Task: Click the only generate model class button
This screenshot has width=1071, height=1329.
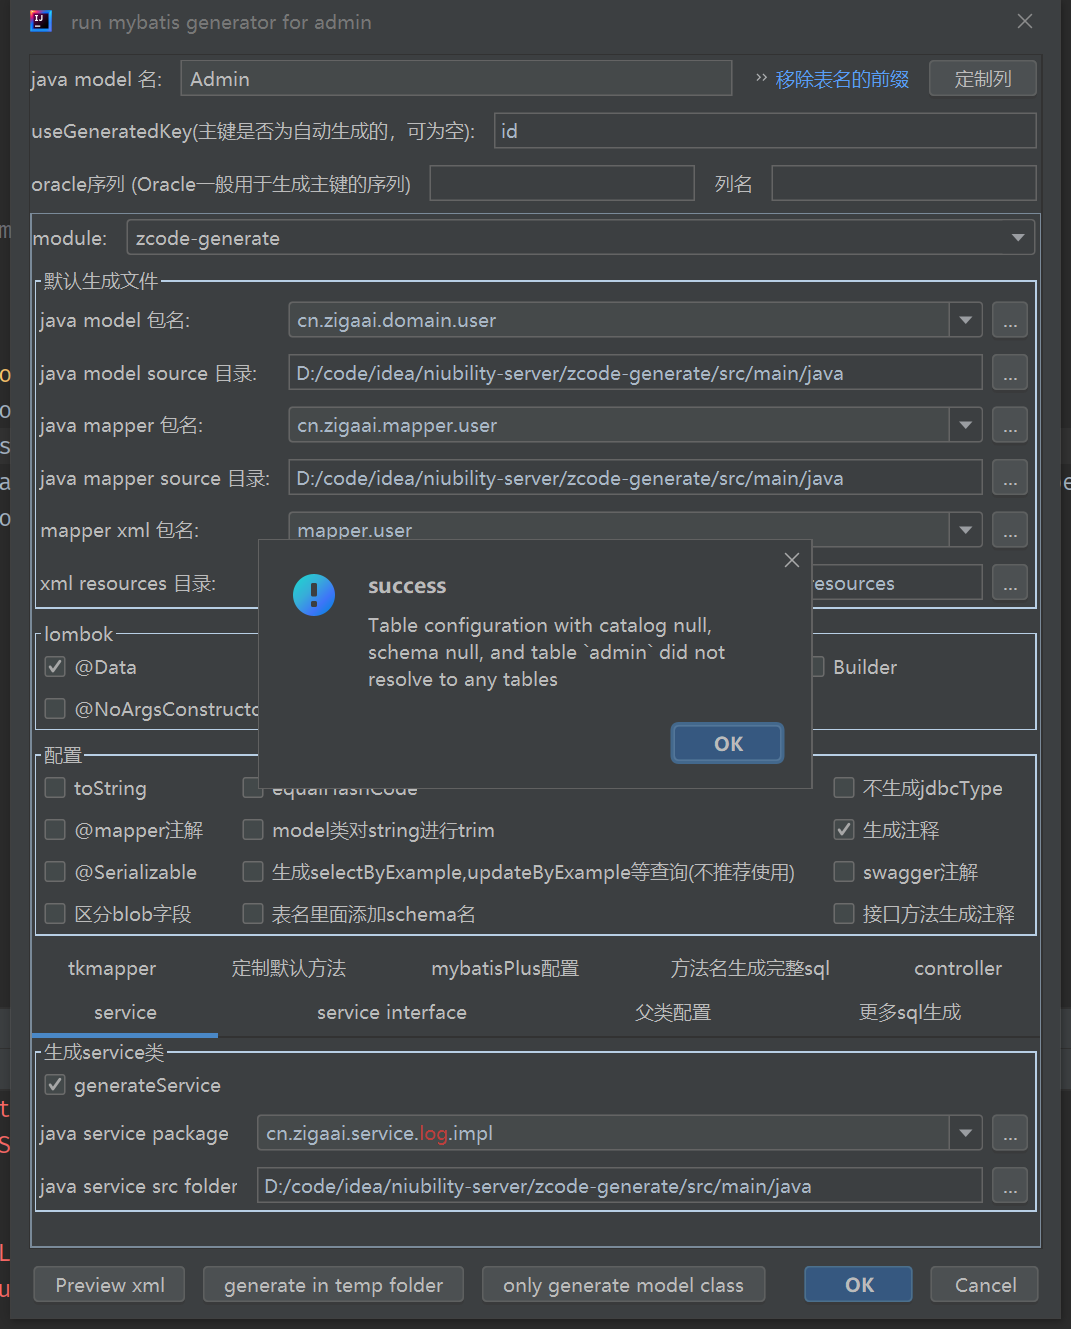Action: [x=623, y=1284]
